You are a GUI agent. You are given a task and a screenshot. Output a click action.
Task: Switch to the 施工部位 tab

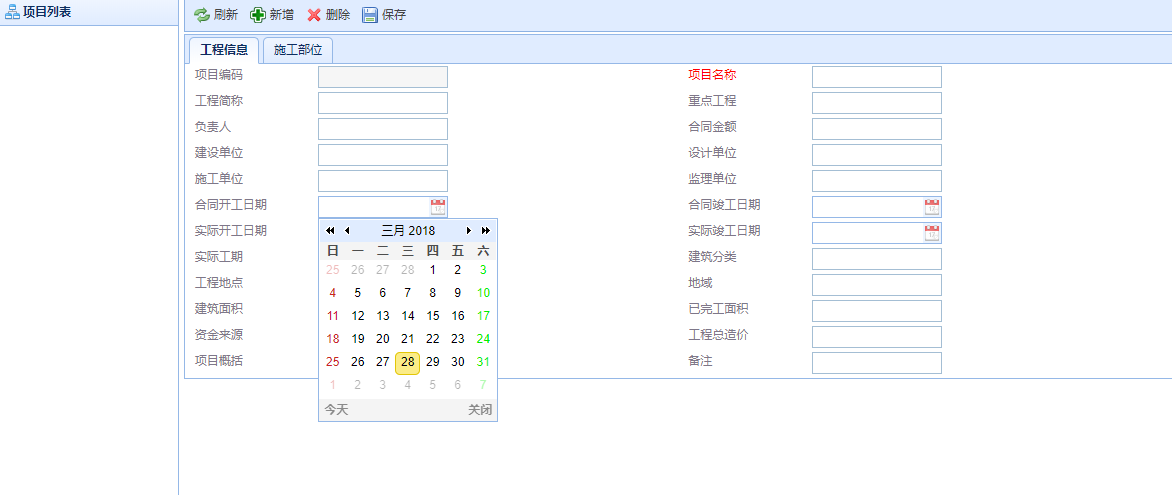297,50
